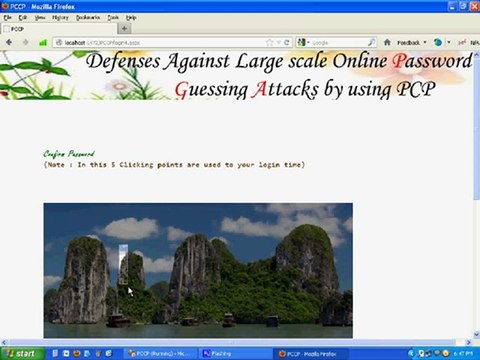Open the dropdown arrow beside globe icon
Viewport: 480px width, 360px height.
point(449,42)
